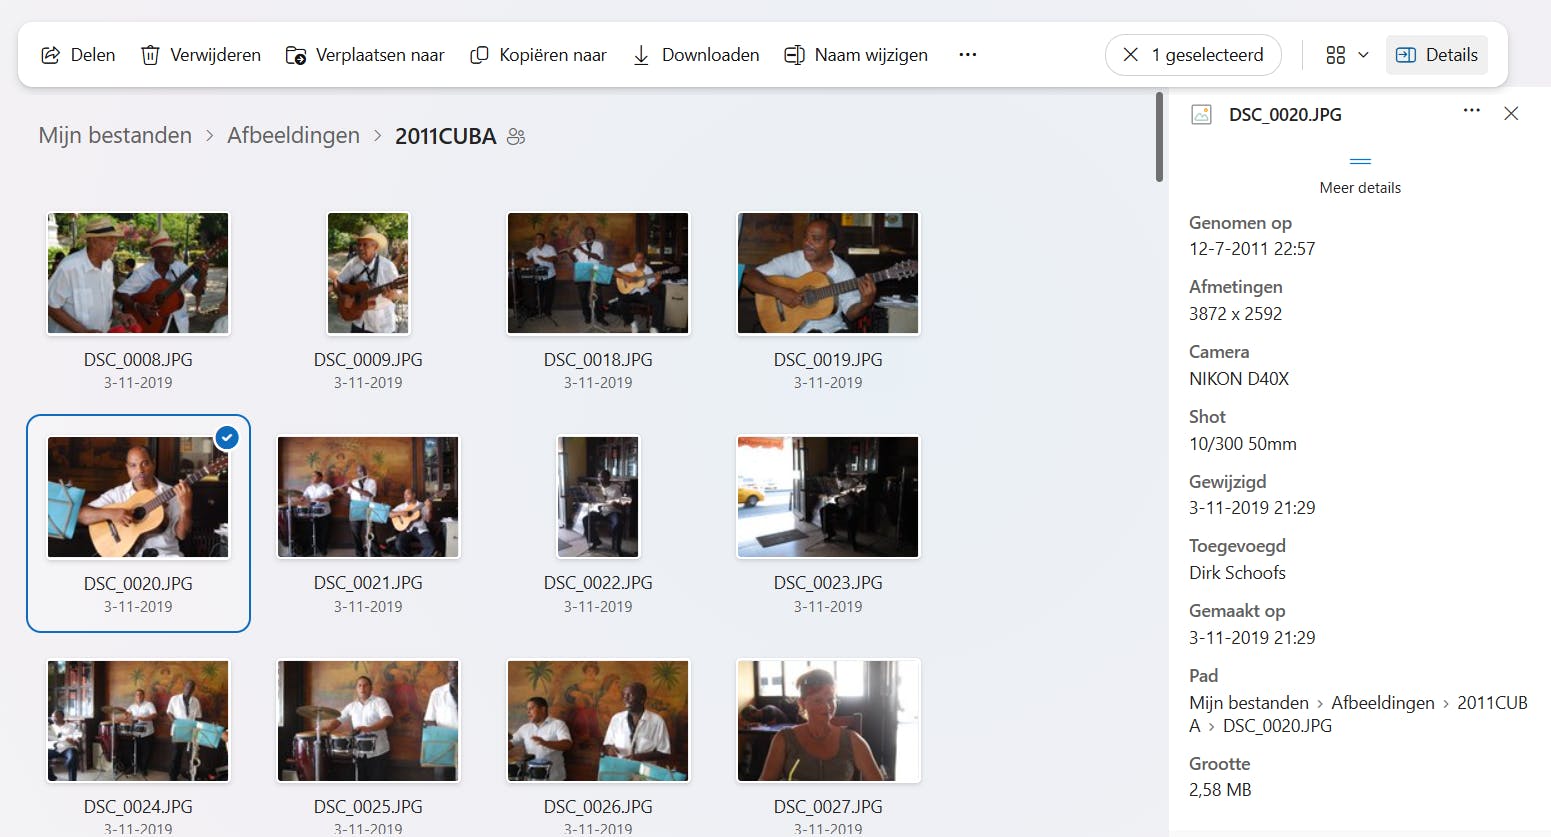The image size is (1551, 837).
Task: Click the Verwijderen button label
Action: point(215,55)
